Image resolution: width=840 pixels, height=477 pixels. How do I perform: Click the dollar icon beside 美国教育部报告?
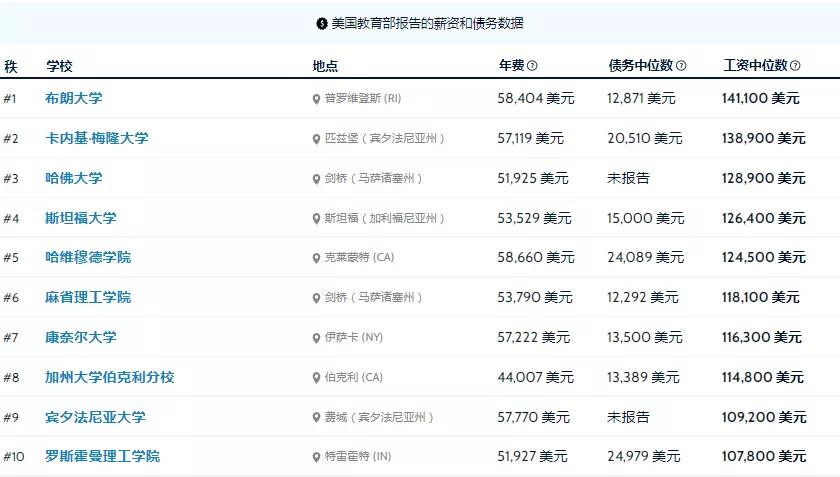click(x=321, y=24)
